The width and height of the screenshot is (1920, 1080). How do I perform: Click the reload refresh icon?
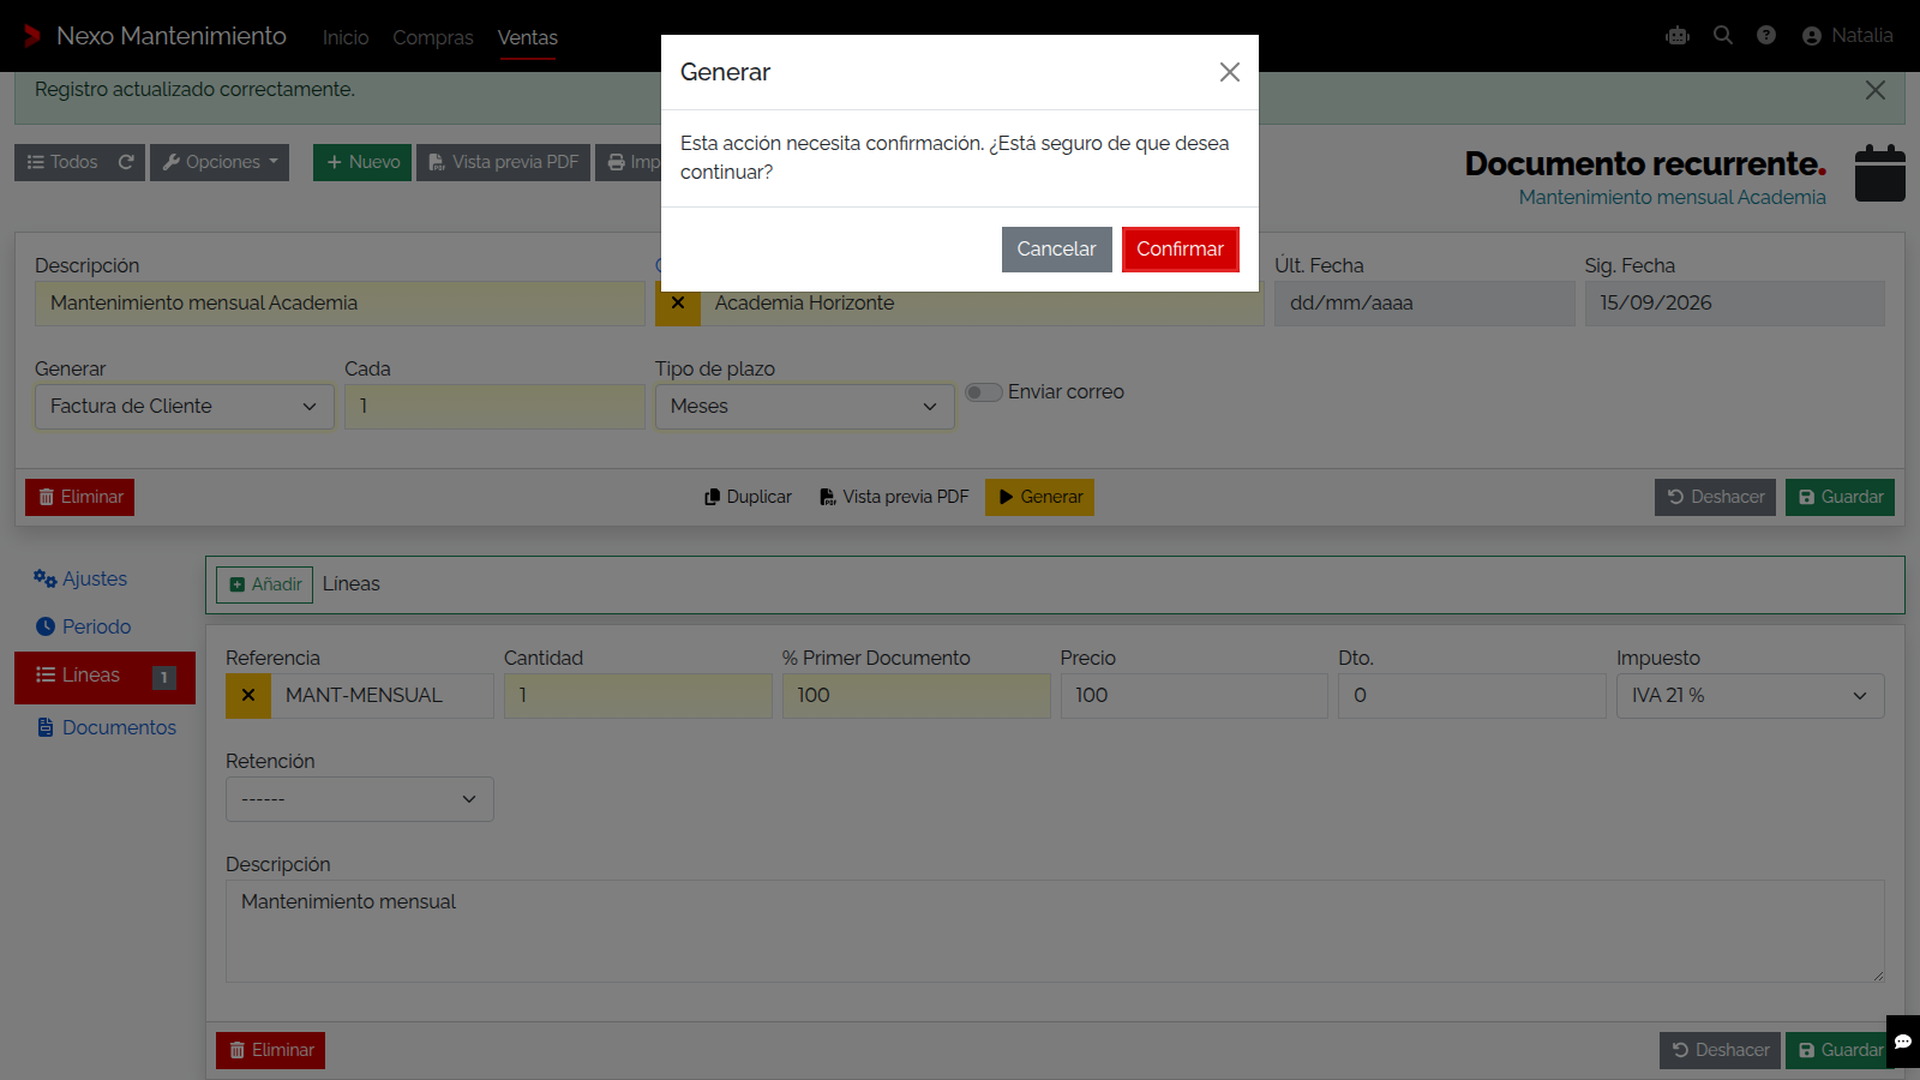126,162
